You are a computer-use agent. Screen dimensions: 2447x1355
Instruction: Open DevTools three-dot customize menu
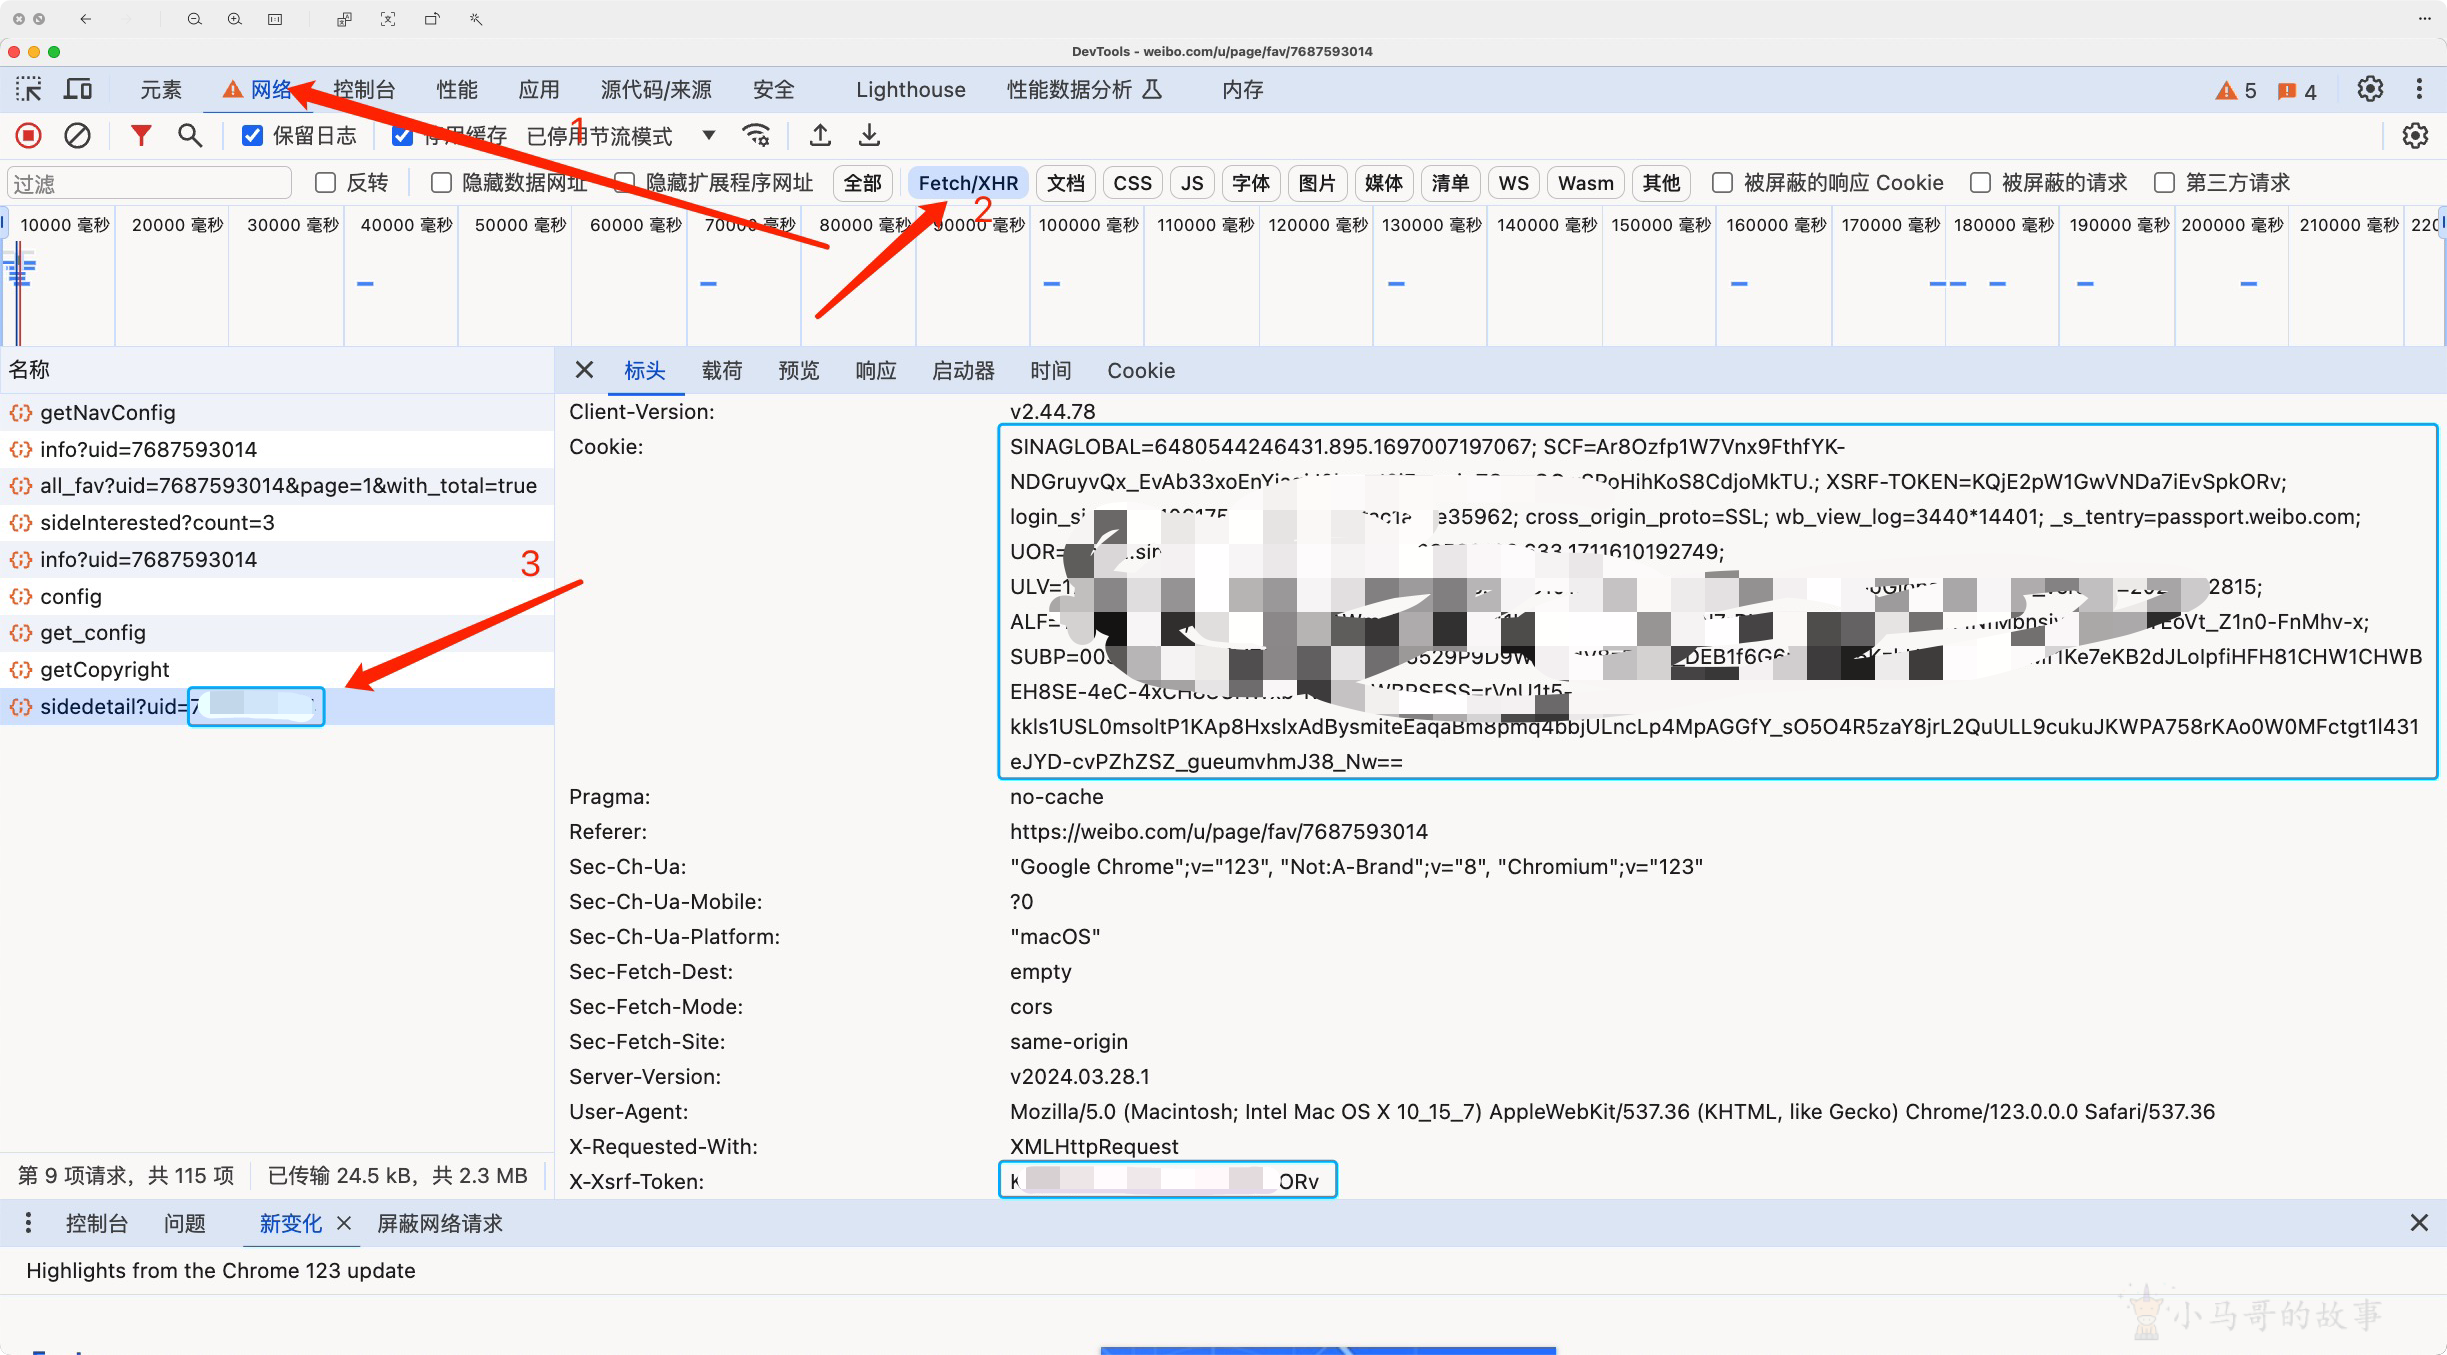pos(2419,89)
